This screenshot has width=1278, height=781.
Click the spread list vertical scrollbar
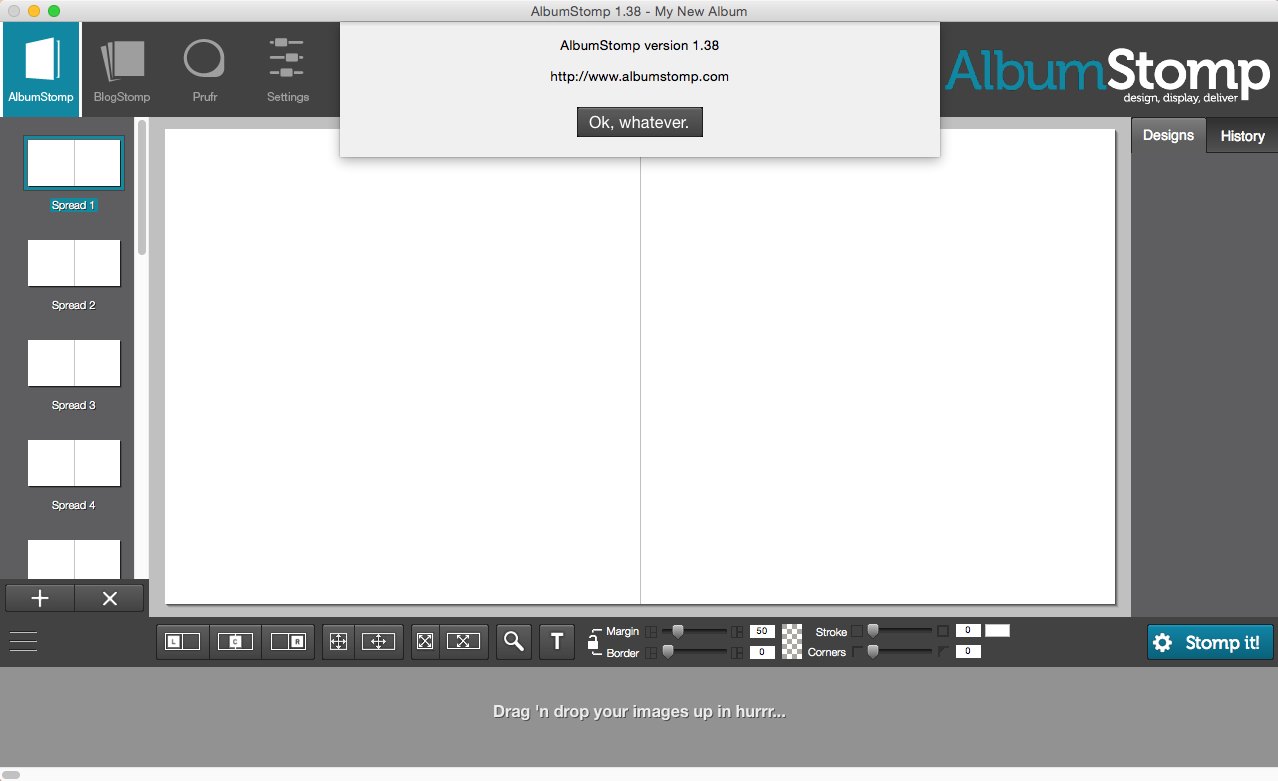[x=142, y=188]
